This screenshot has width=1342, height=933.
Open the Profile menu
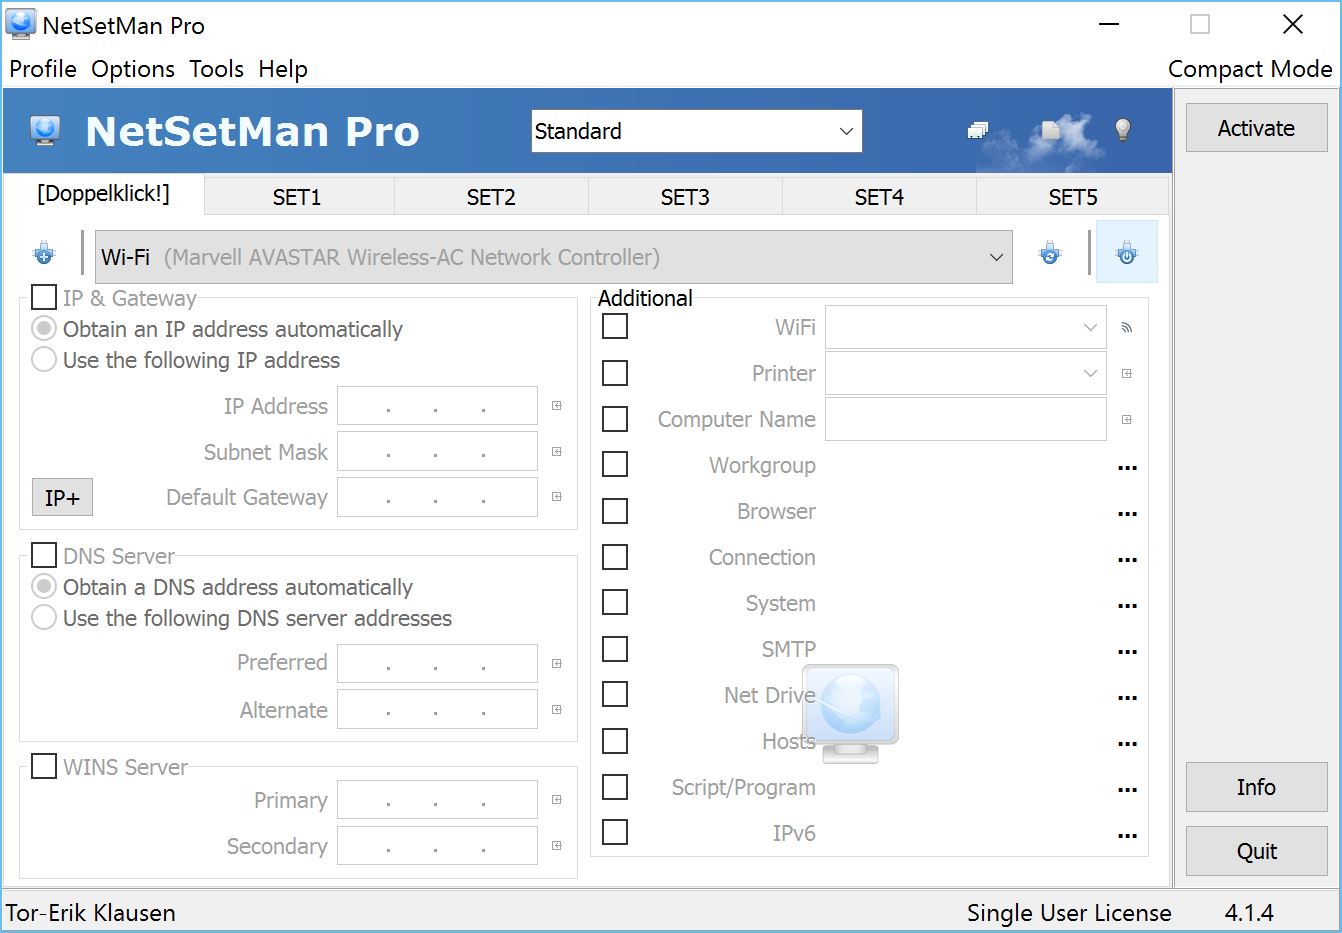point(43,69)
